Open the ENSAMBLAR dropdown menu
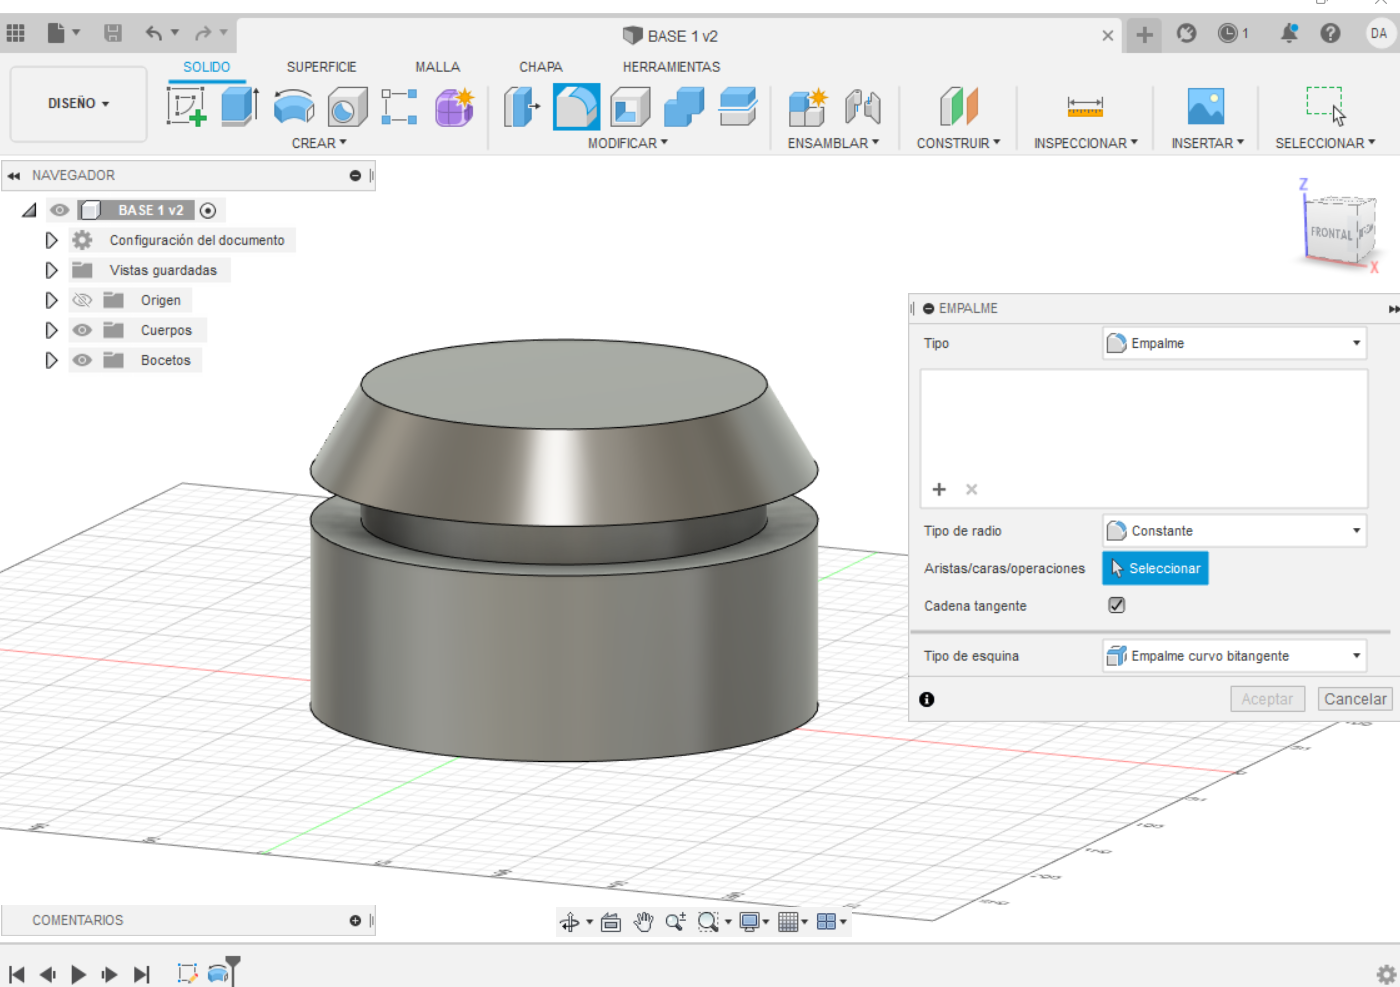1400x987 pixels. (x=834, y=143)
